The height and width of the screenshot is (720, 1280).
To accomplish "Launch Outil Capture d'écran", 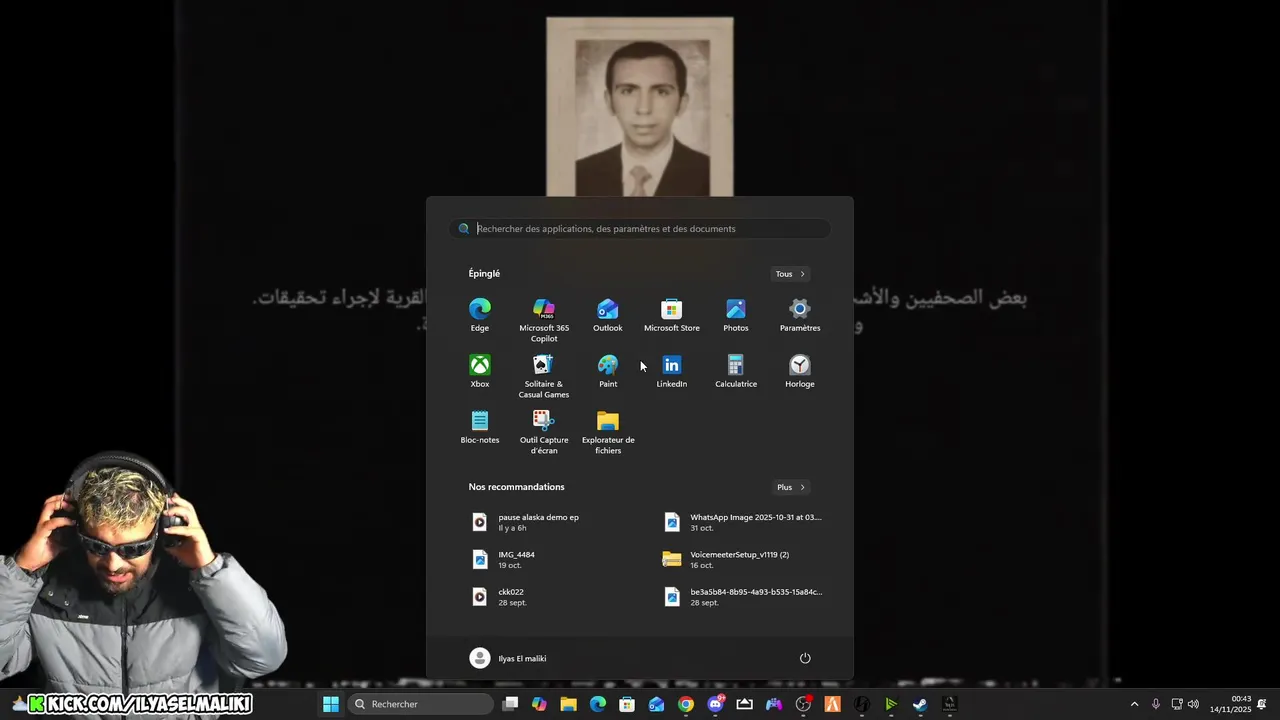I will coord(544,432).
